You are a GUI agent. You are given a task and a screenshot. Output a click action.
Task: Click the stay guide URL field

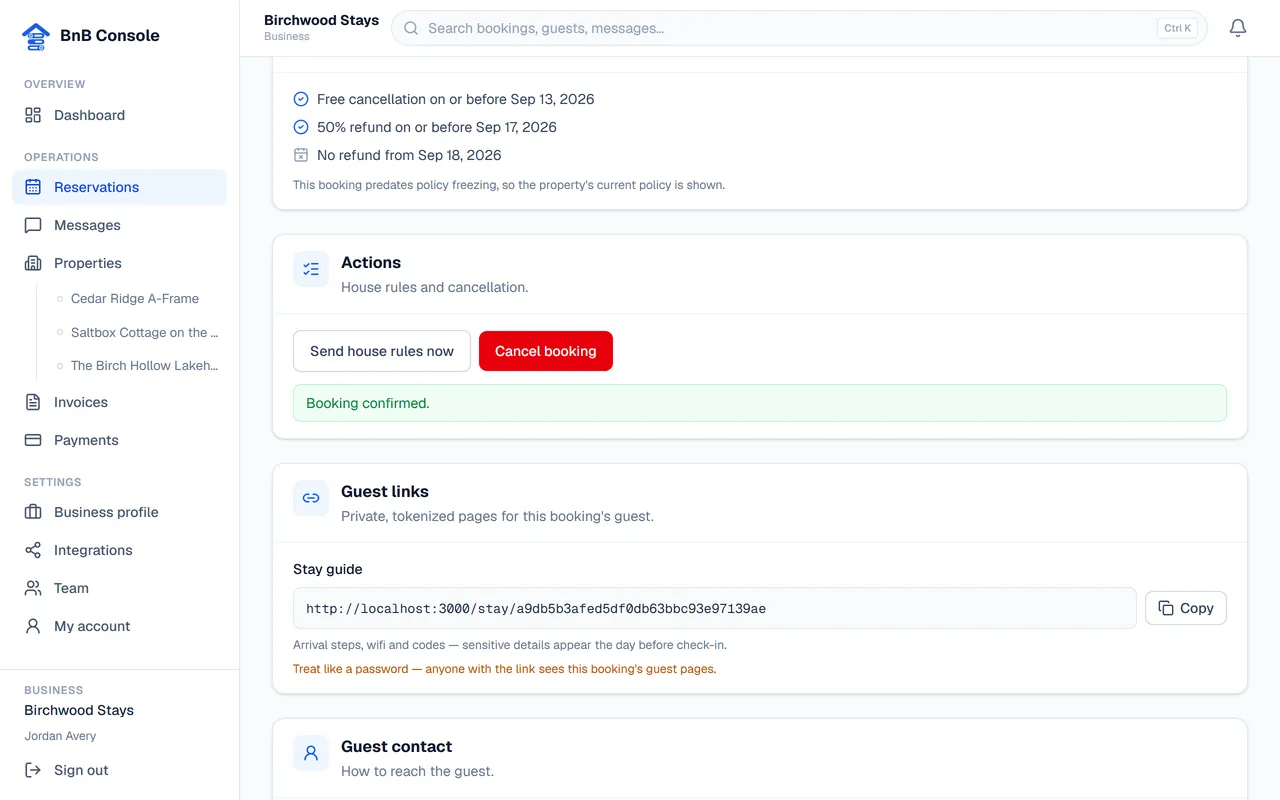[x=715, y=608]
